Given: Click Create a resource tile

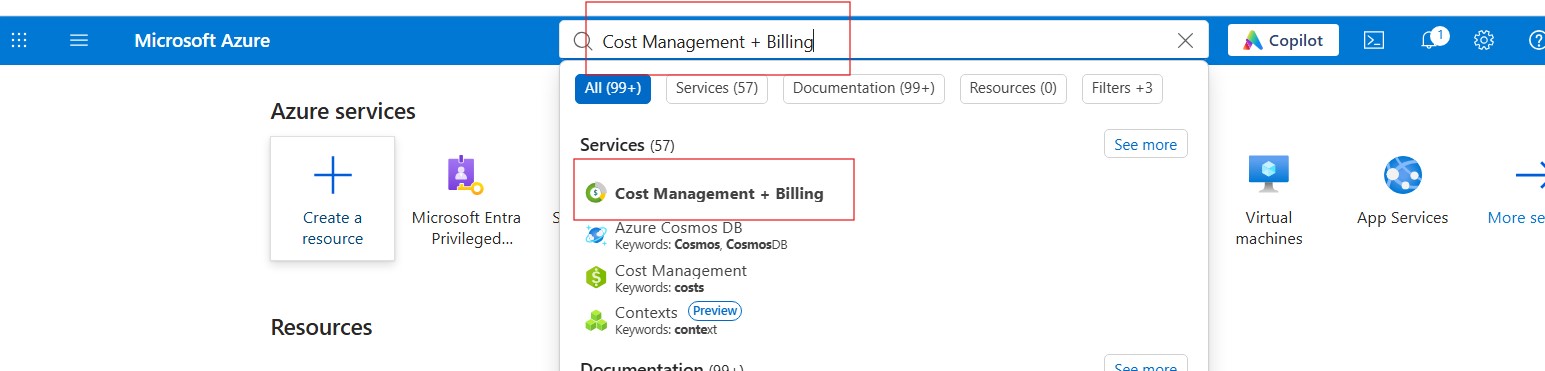Looking at the screenshot, I should point(332,199).
